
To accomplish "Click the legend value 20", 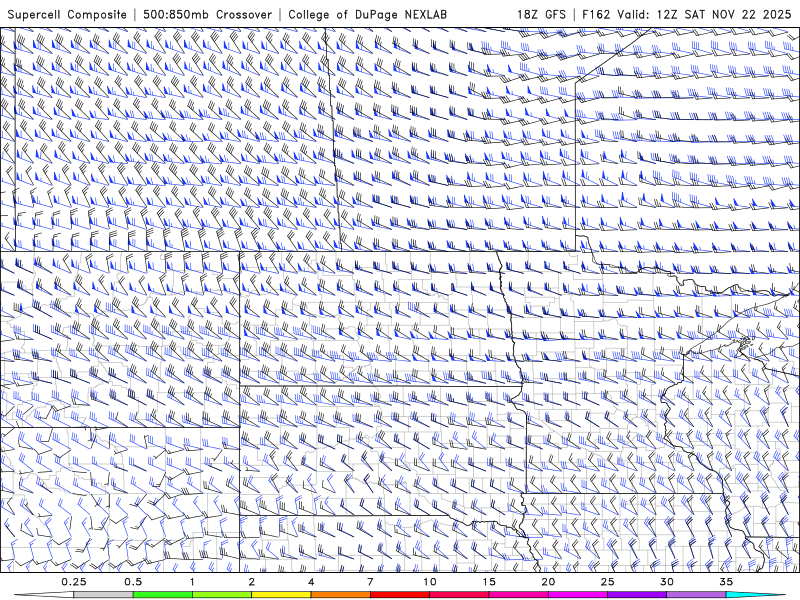I will click(x=548, y=582).
